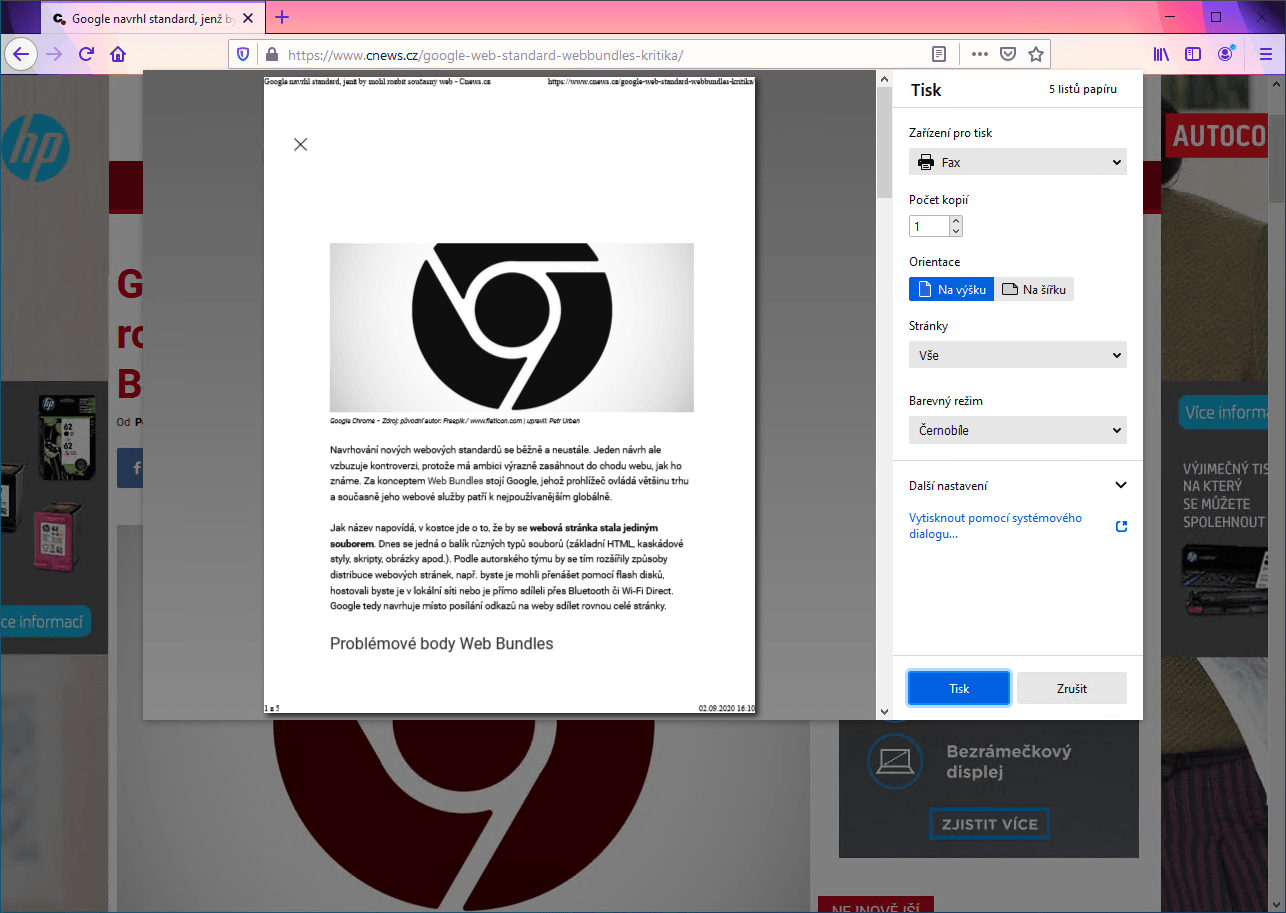The width and height of the screenshot is (1286, 913).
Task: Open the tracking protection shield icon
Action: pyautogui.click(x=243, y=54)
